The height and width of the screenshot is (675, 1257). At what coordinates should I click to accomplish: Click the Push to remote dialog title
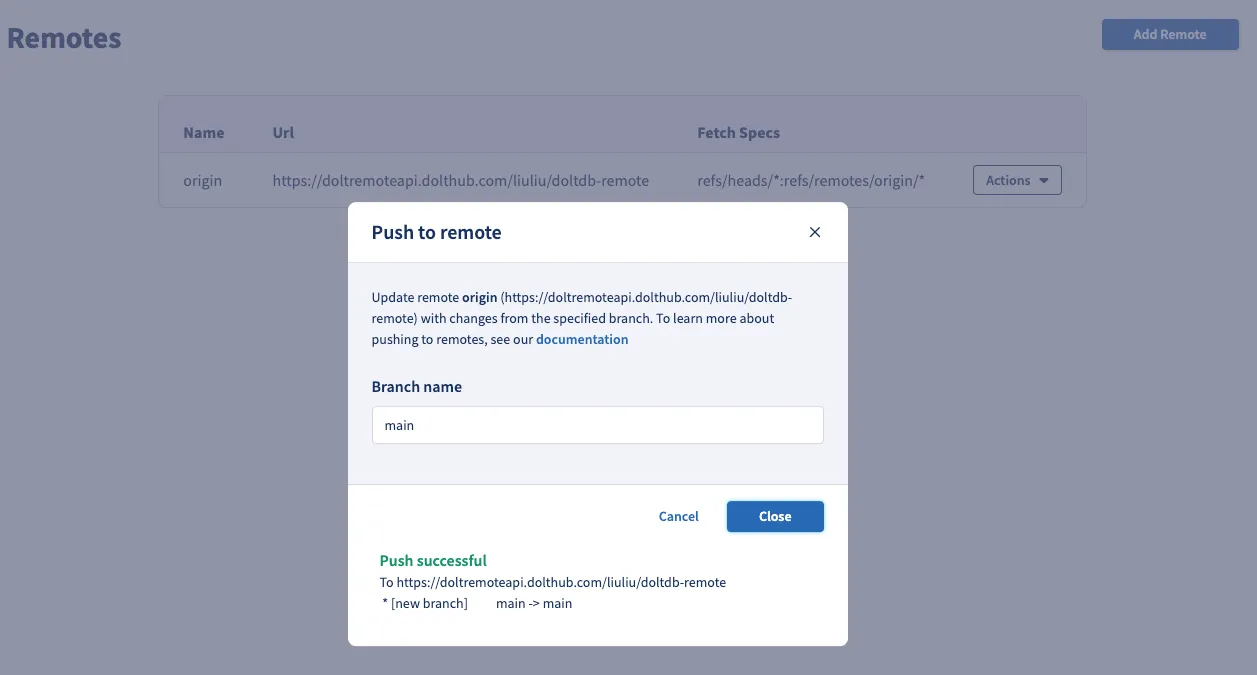[436, 231]
